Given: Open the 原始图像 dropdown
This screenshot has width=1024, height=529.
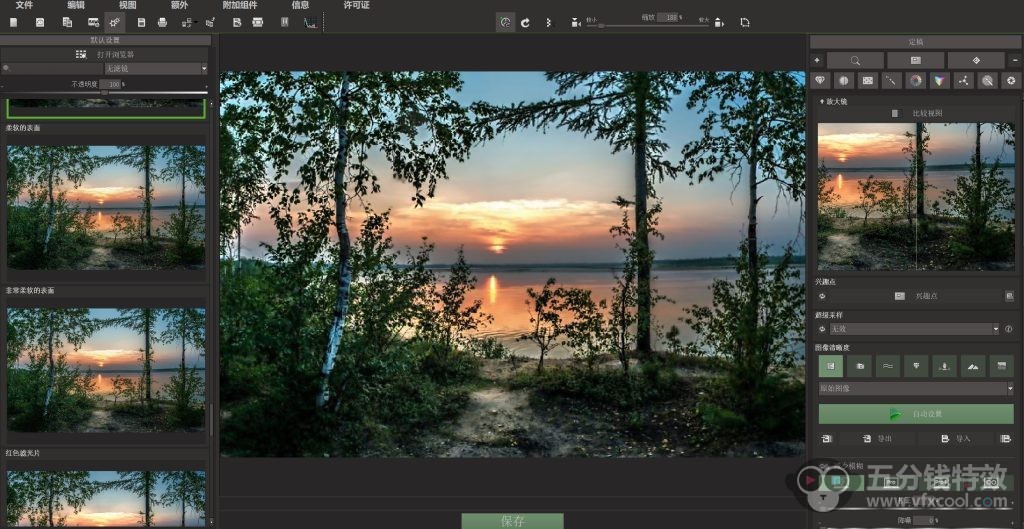Looking at the screenshot, I should tap(916, 389).
